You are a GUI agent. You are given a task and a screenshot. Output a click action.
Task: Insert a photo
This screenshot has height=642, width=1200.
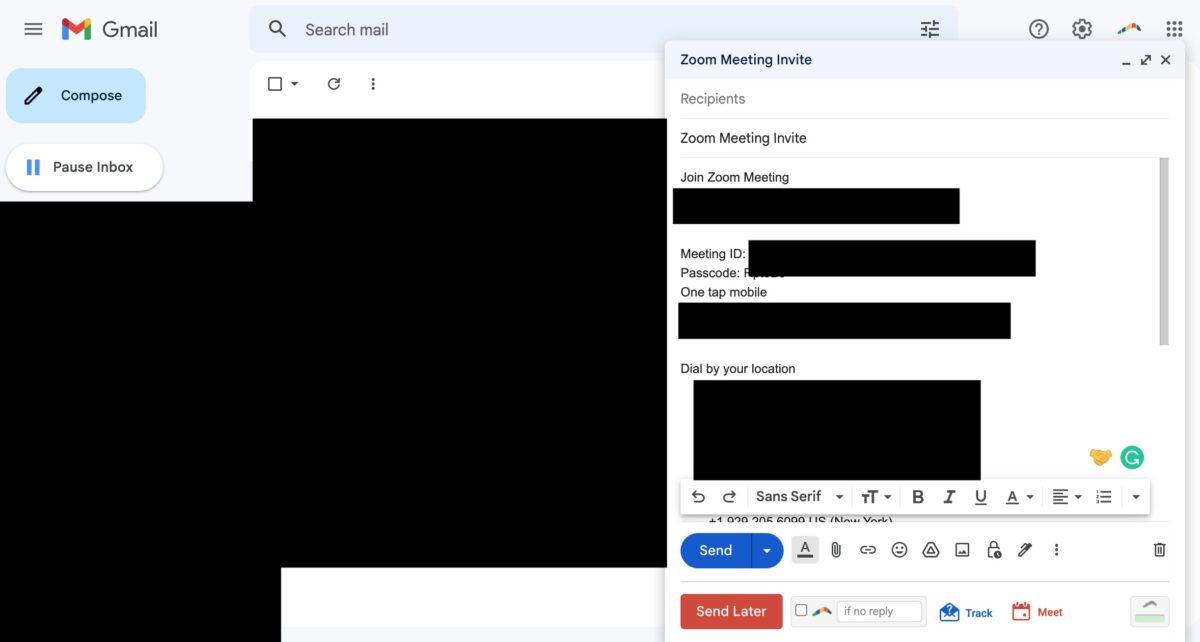[962, 550]
